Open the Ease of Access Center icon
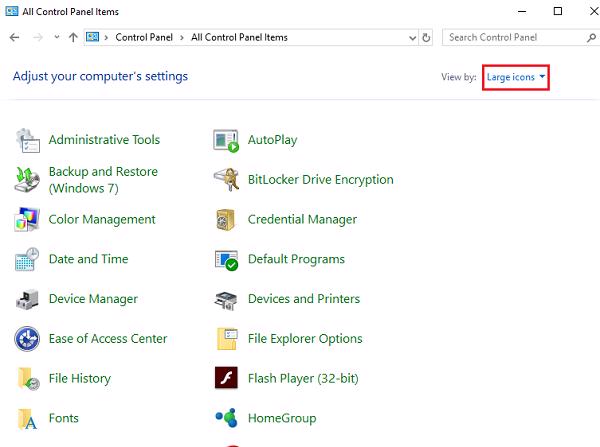Viewport: 600px width, 447px height. coord(27,339)
